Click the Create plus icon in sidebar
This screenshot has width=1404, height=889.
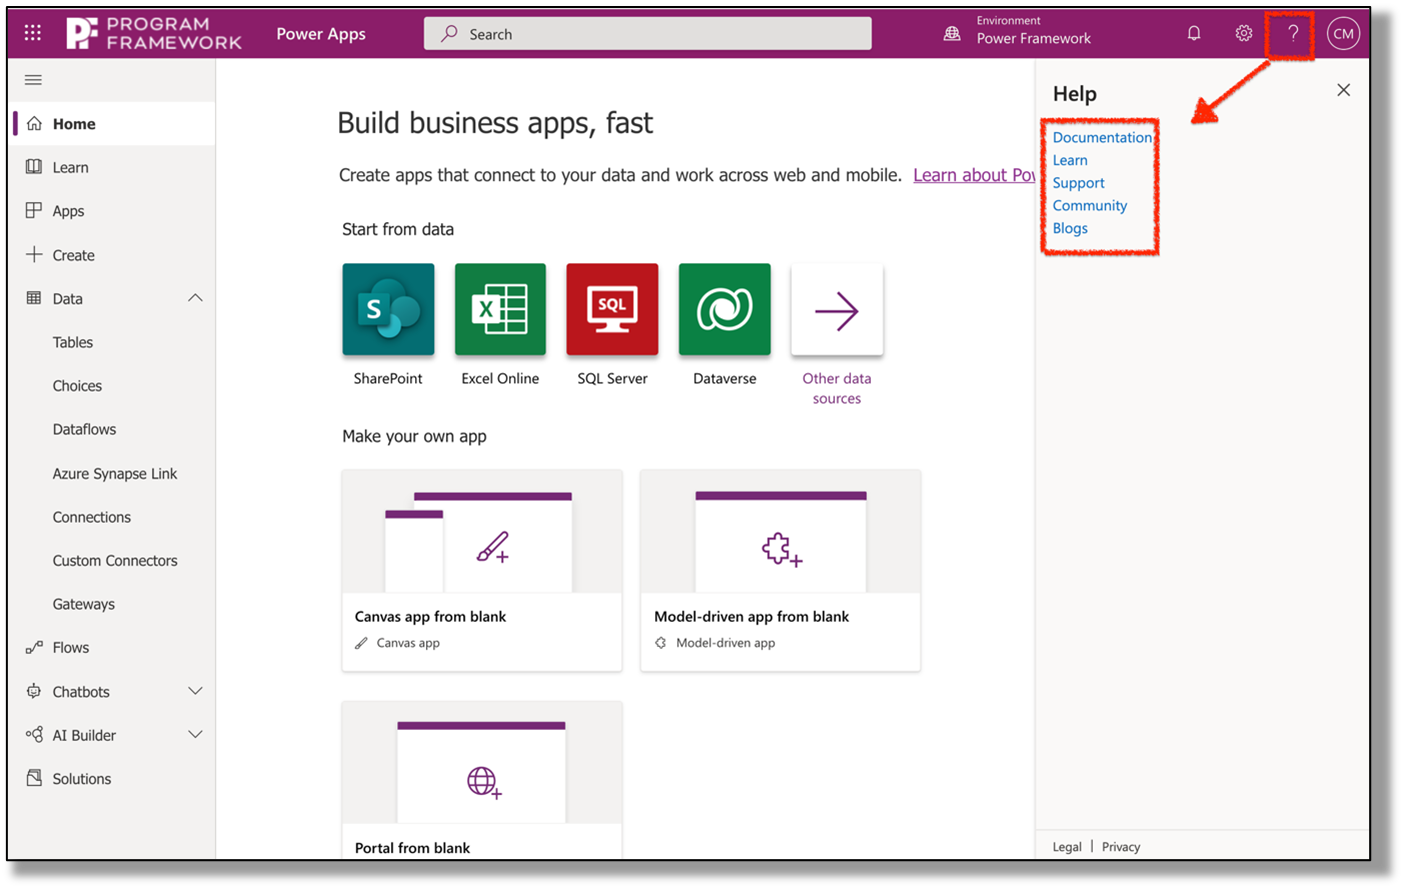[x=34, y=254]
